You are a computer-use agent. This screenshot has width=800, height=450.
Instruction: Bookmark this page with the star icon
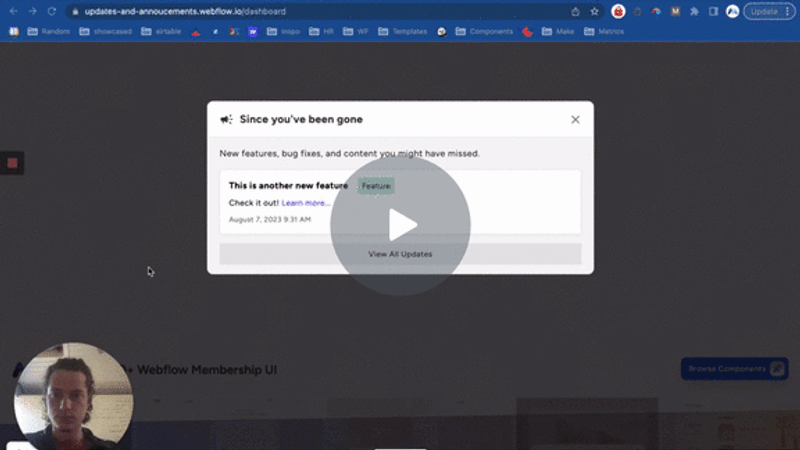tap(594, 11)
